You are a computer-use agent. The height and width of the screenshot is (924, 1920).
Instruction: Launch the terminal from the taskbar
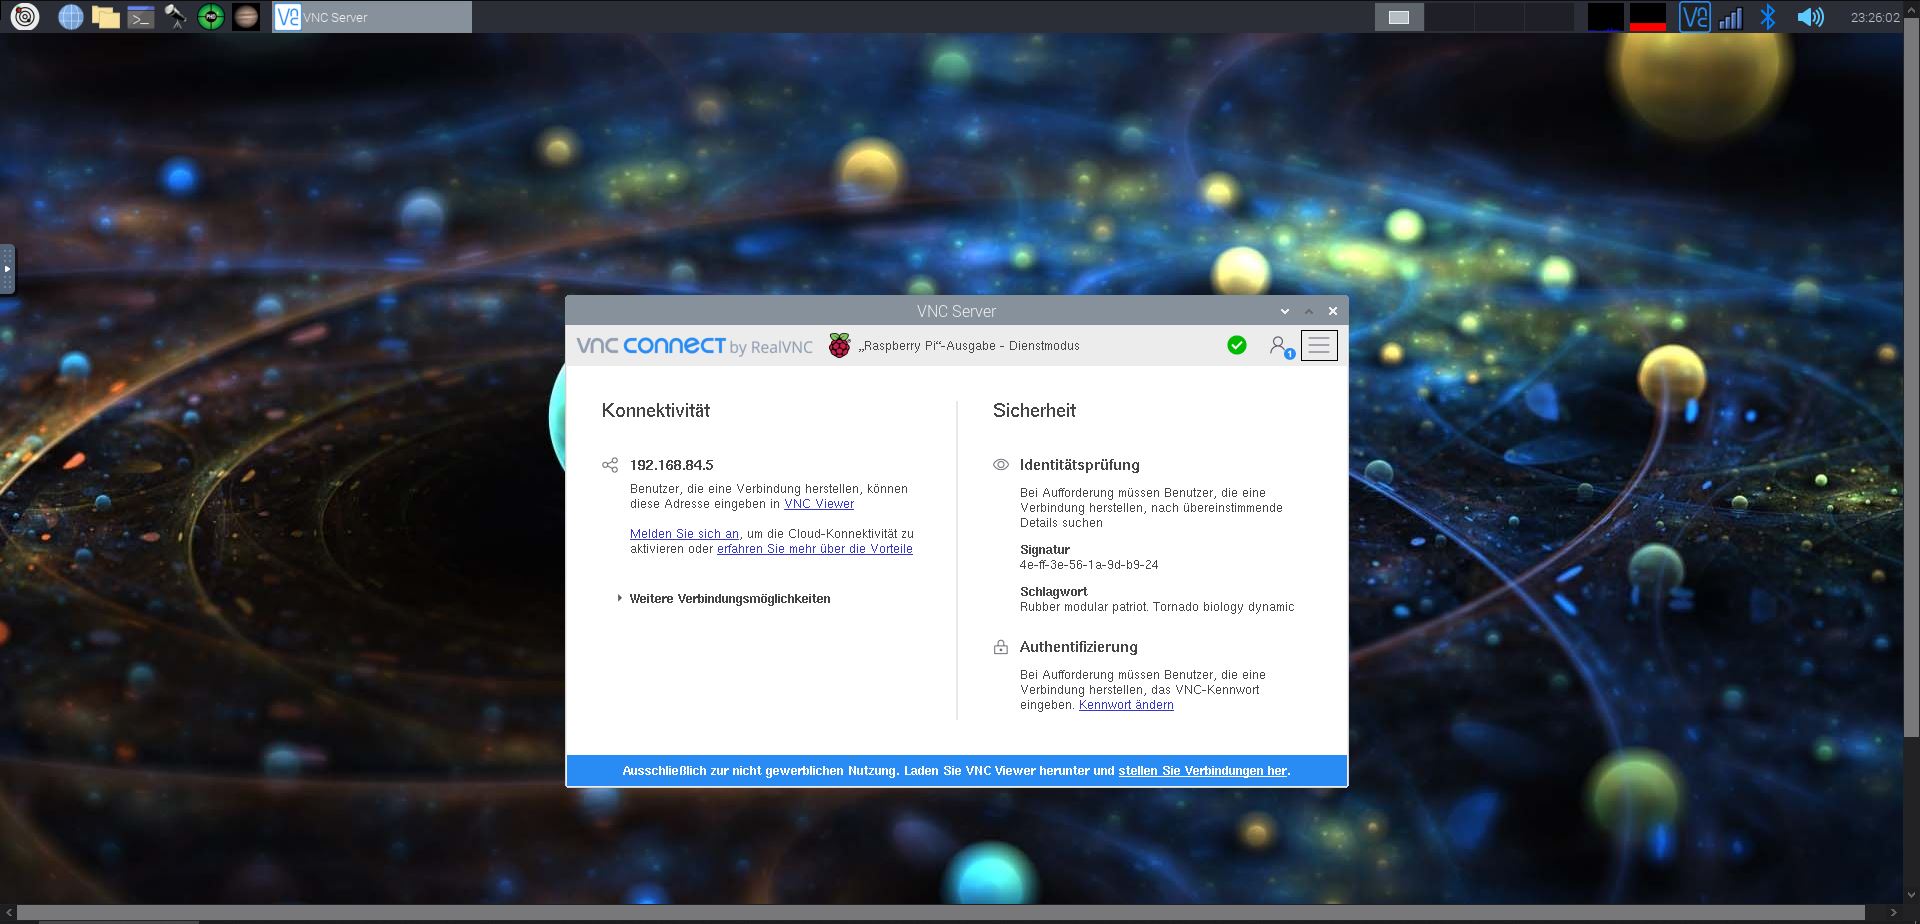(141, 17)
